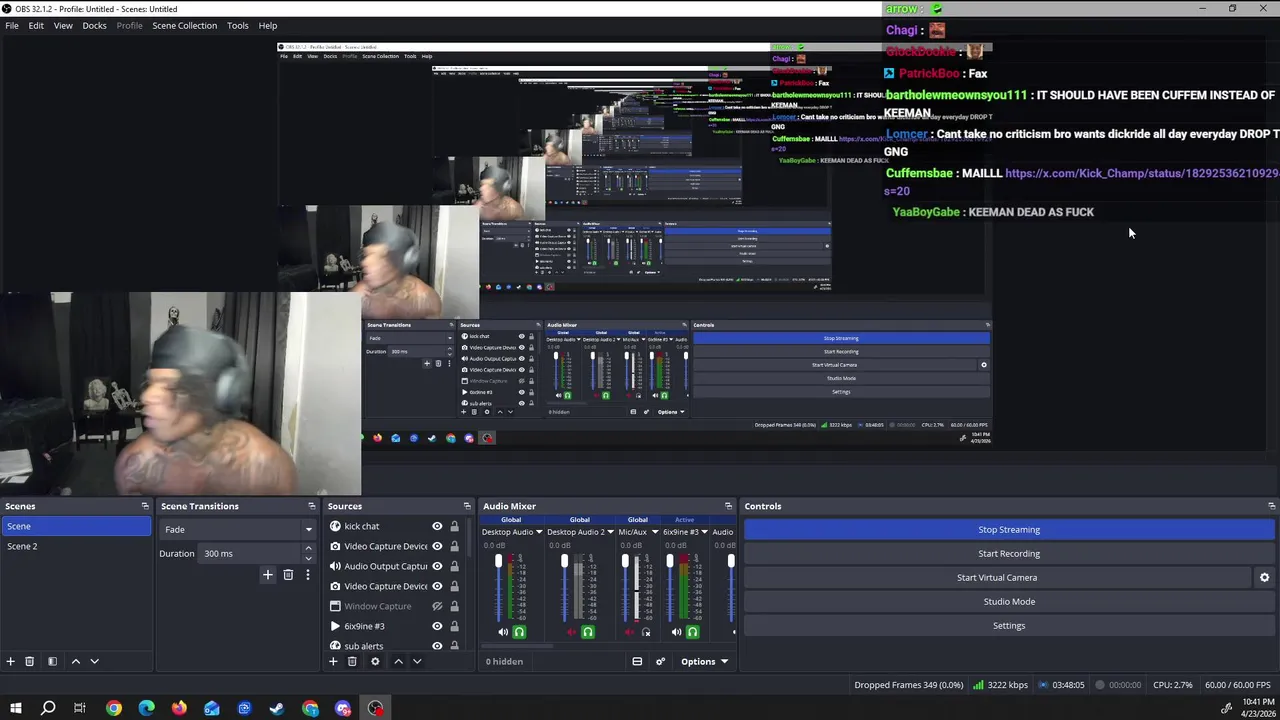Image resolution: width=1280 pixels, height=720 pixels.
Task: Unmute Desktop Audio 2 via its red speaker icon
Action: [572, 632]
